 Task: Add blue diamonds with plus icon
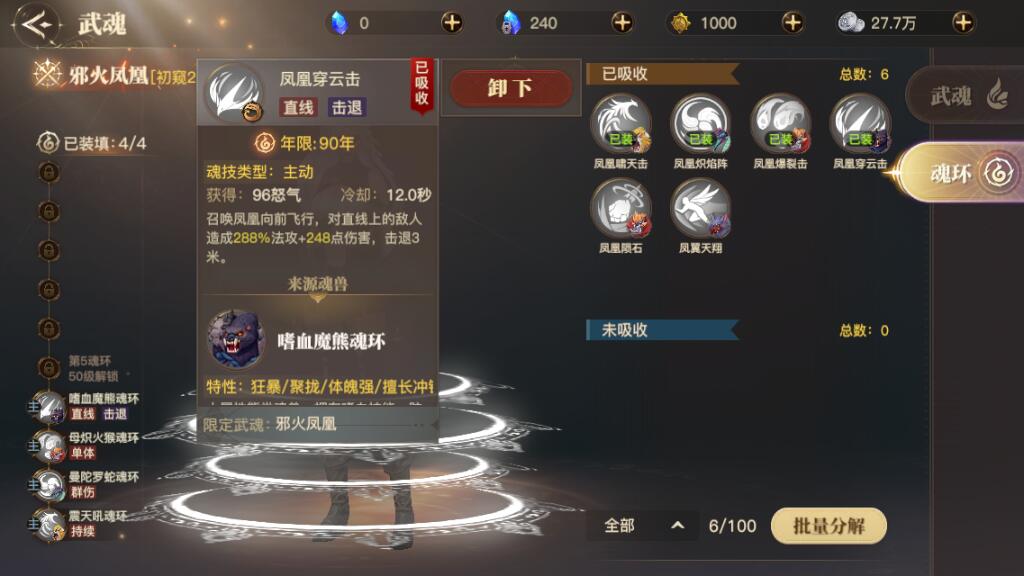click(452, 23)
